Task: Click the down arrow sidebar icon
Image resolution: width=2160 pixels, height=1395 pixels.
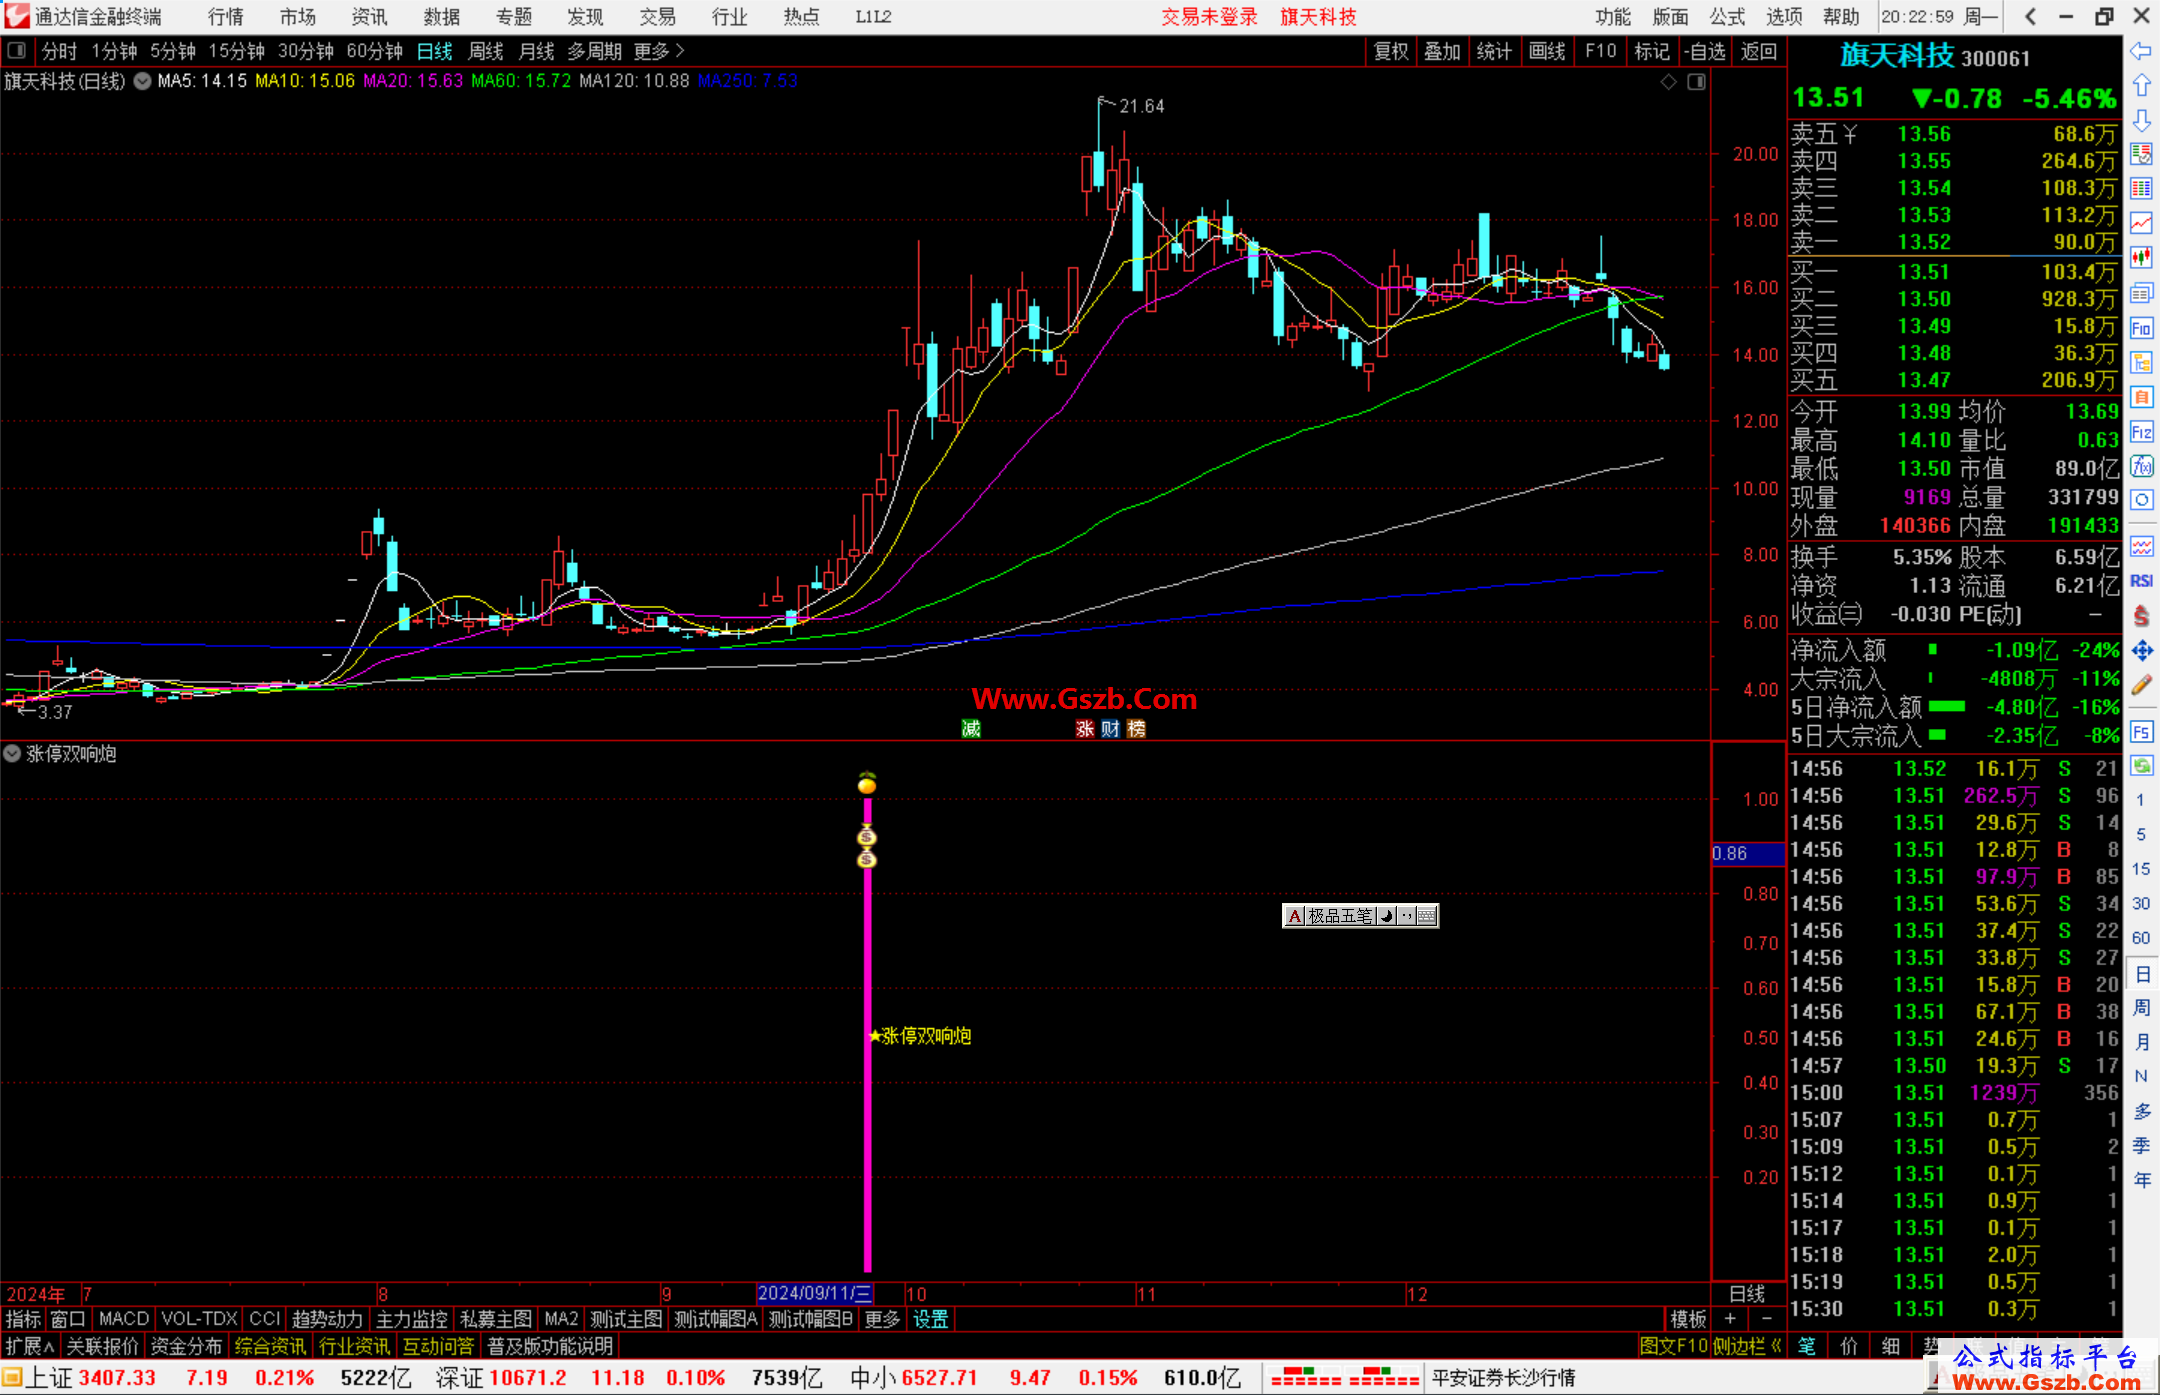Action: coord(2141,120)
